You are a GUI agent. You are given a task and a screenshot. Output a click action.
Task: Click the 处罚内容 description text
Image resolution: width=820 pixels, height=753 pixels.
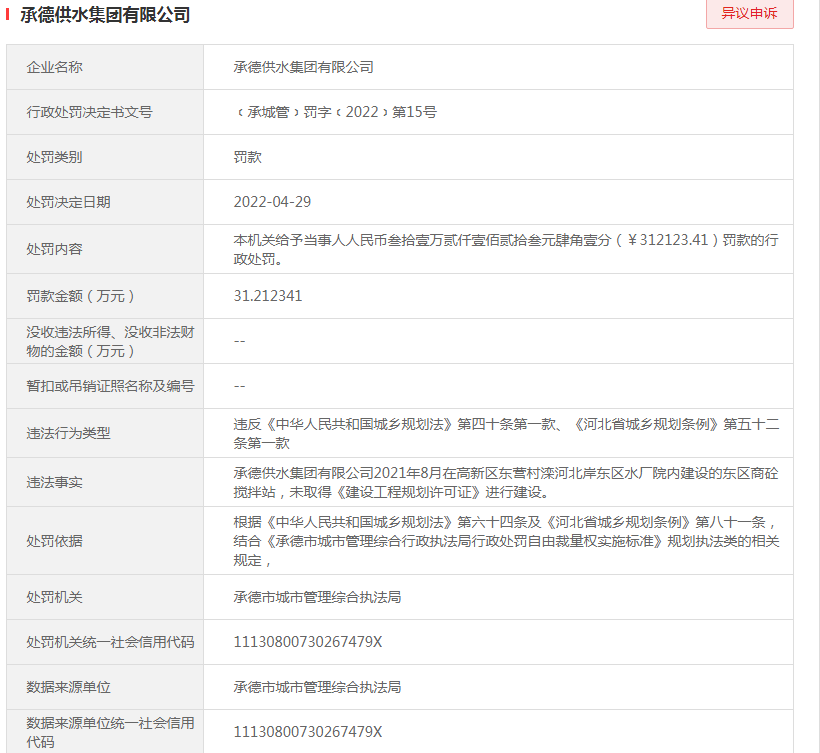click(x=505, y=249)
